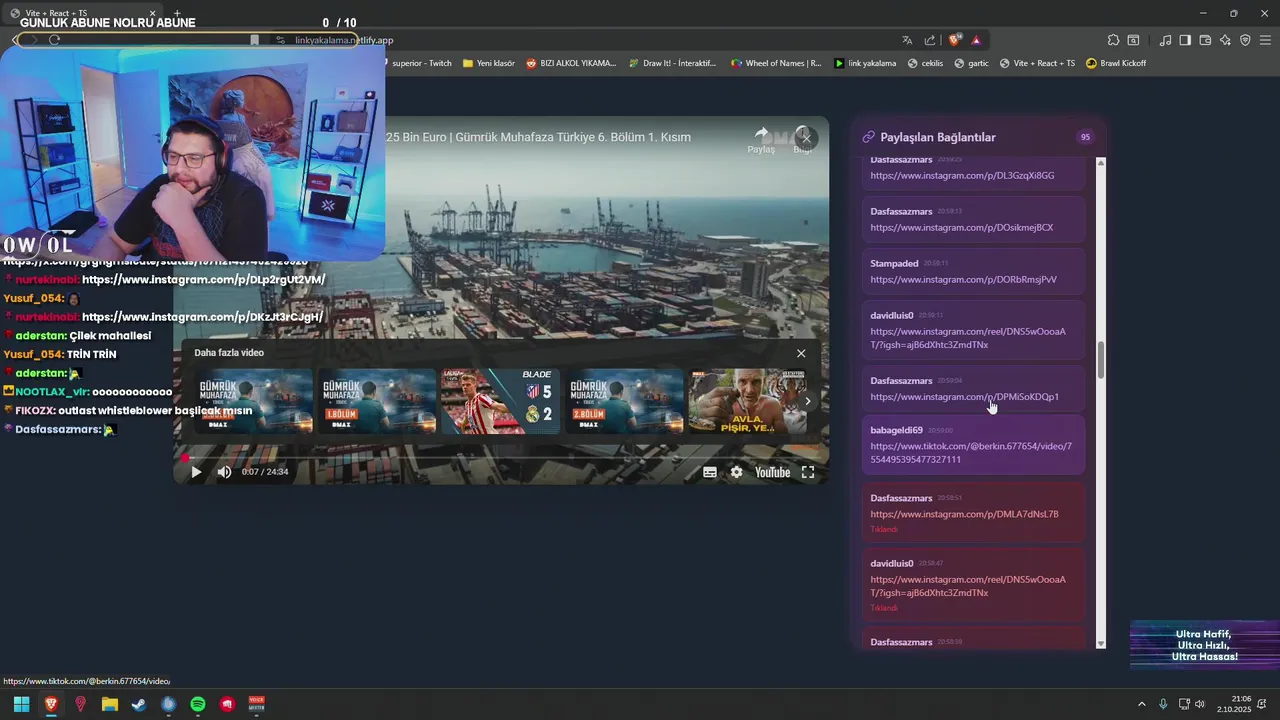
Task: Open 'superior - Twitch' bookmark
Action: click(x=421, y=63)
